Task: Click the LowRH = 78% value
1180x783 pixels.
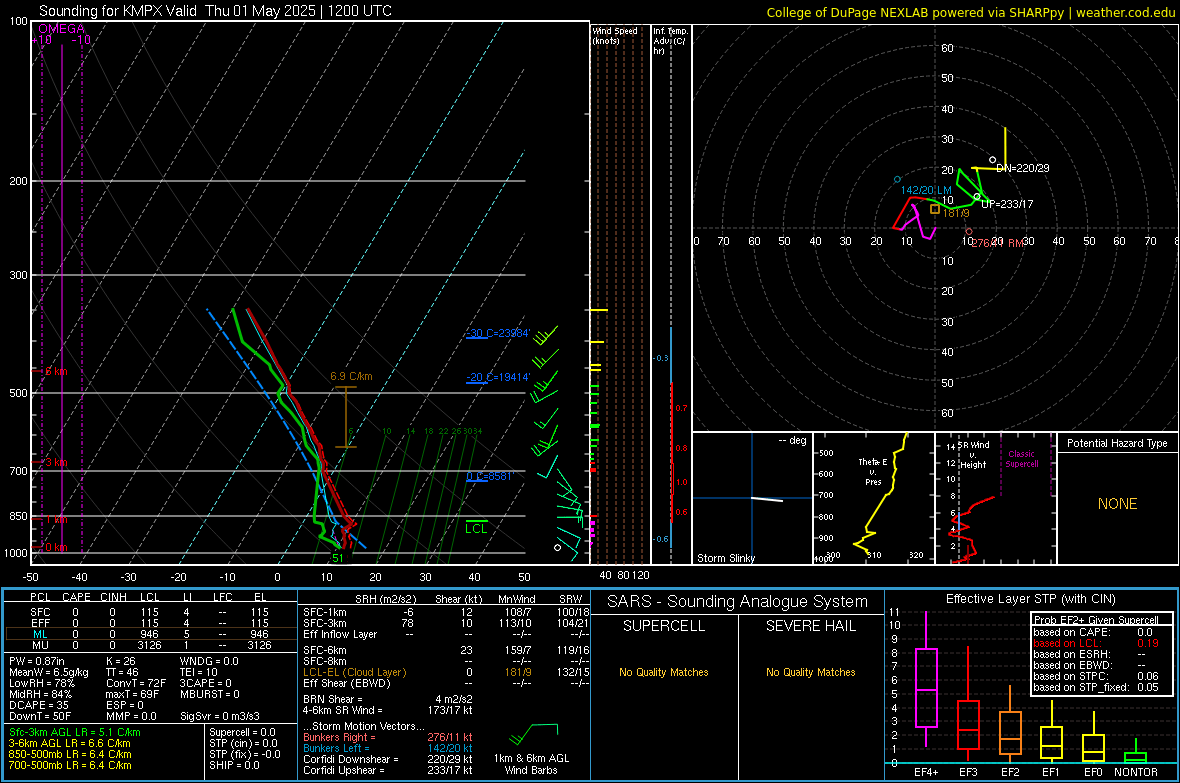Action: (41, 683)
